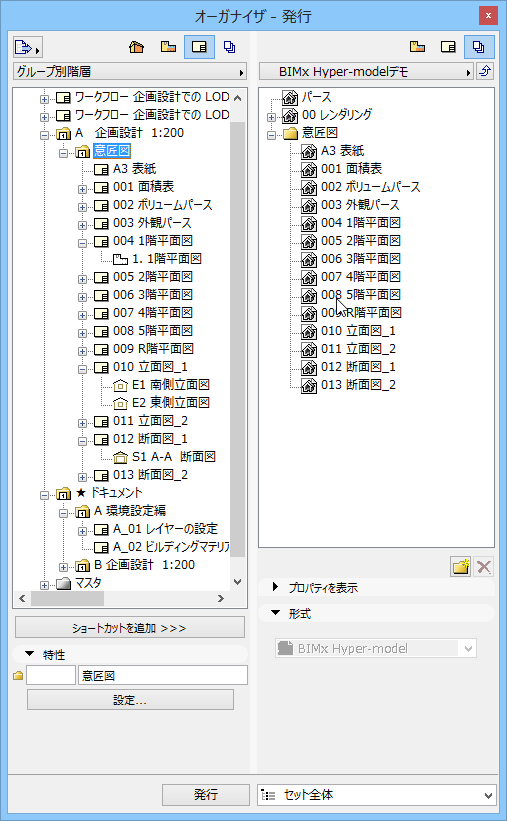Click the new folder icon under right tree
The image size is (507, 821).
point(460,567)
